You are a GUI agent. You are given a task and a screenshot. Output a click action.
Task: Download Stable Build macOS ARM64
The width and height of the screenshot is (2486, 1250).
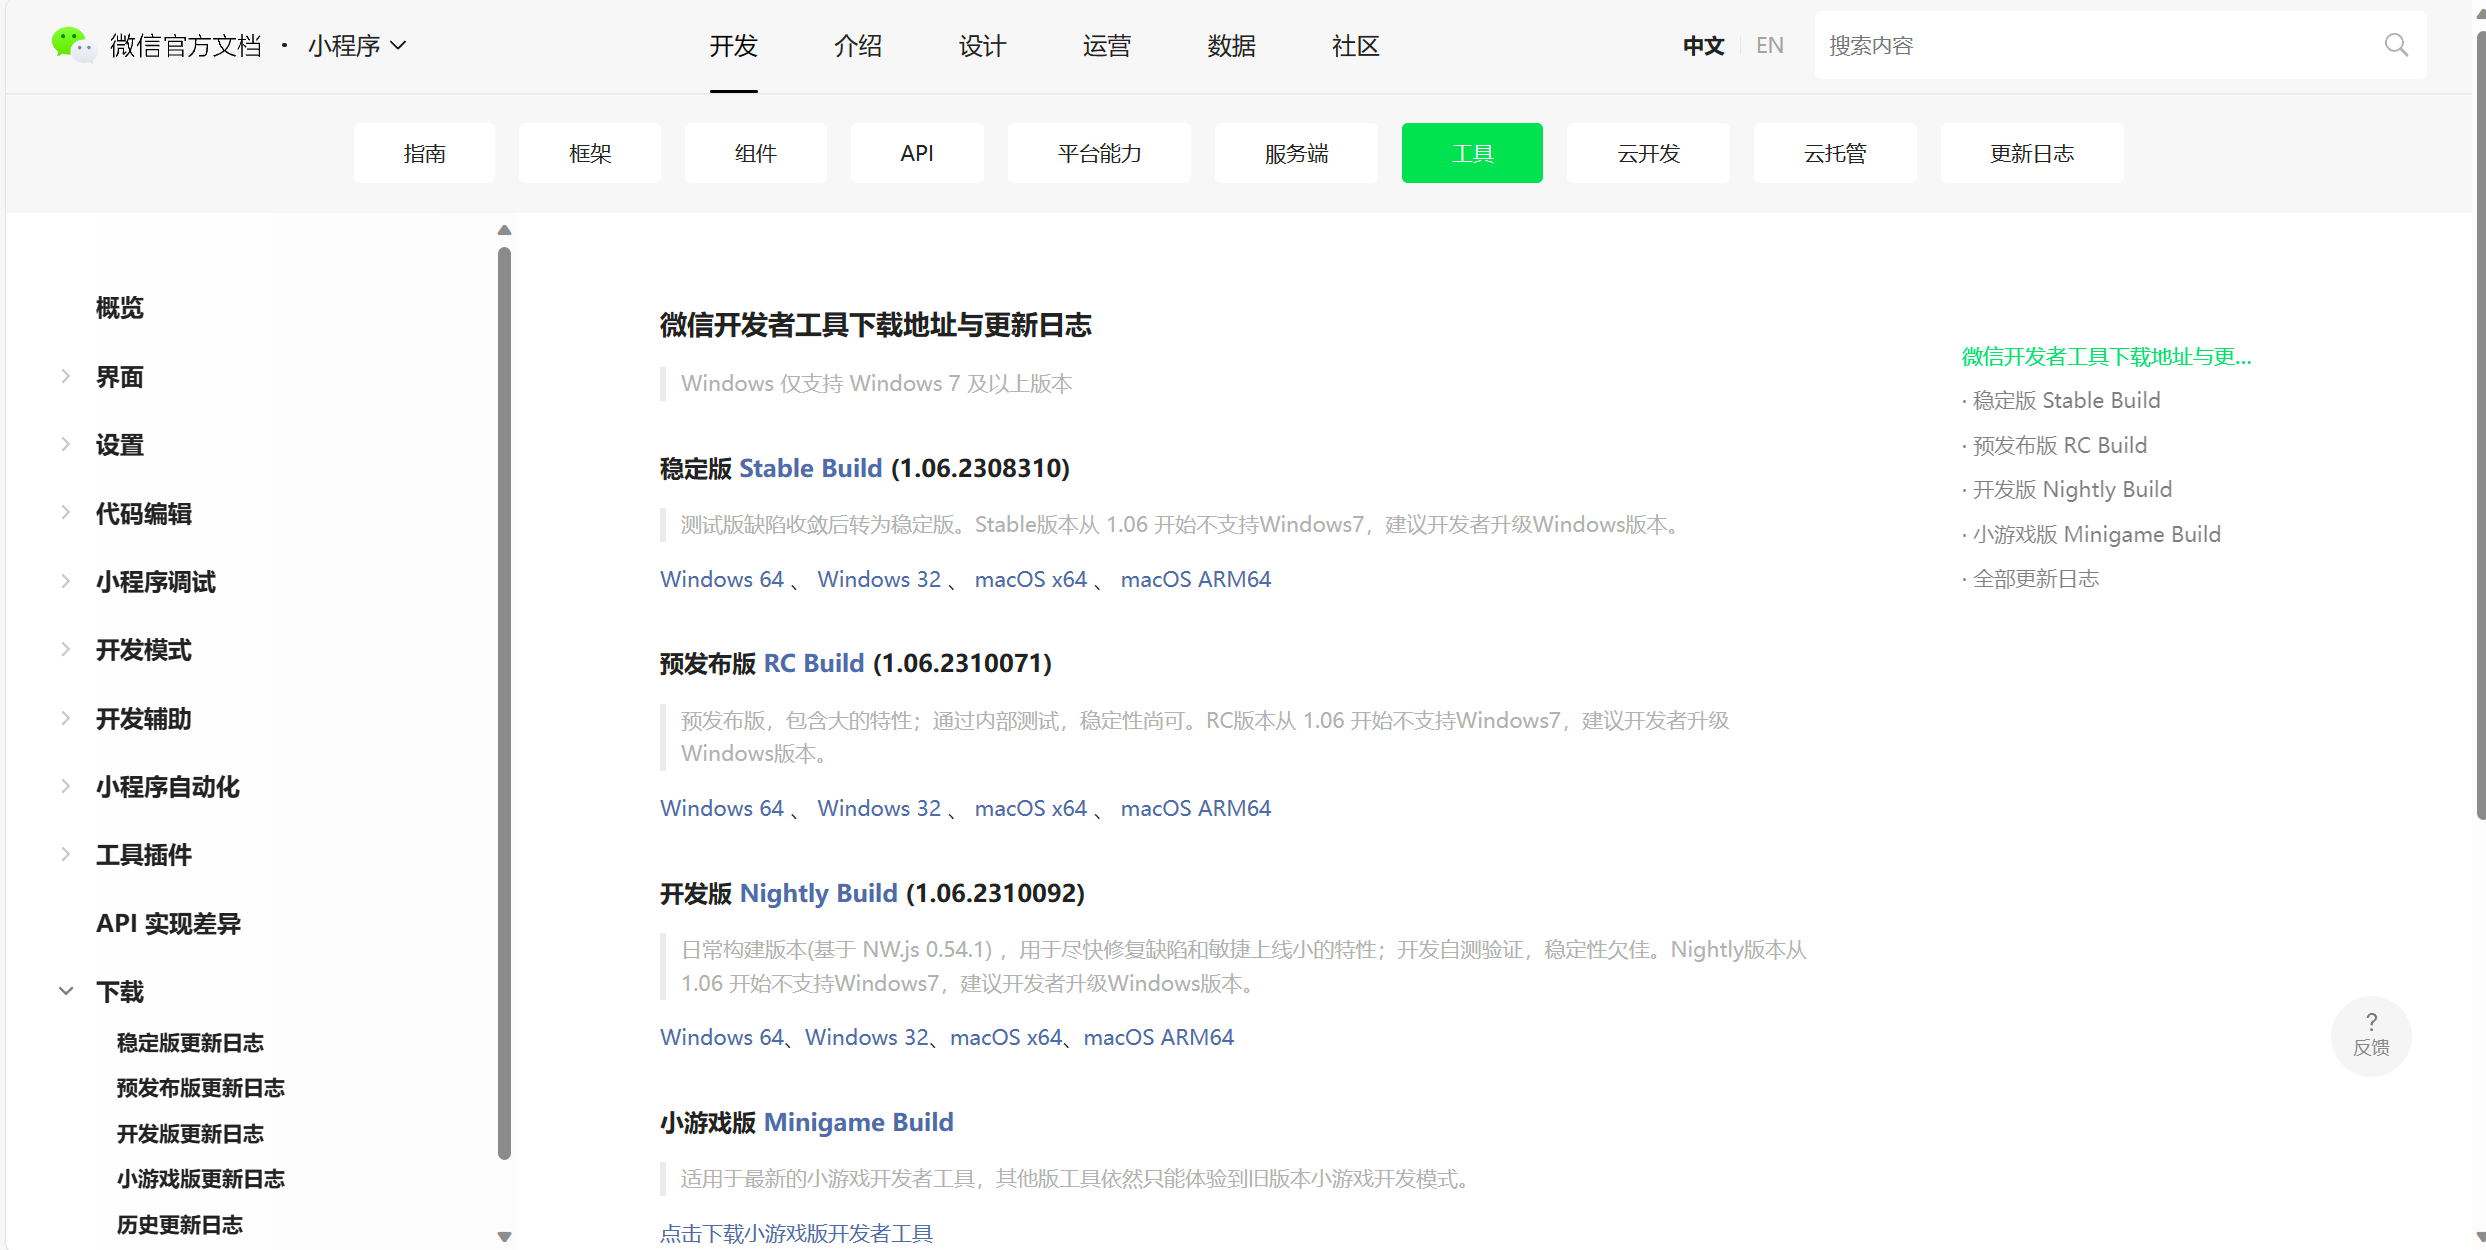1195,579
